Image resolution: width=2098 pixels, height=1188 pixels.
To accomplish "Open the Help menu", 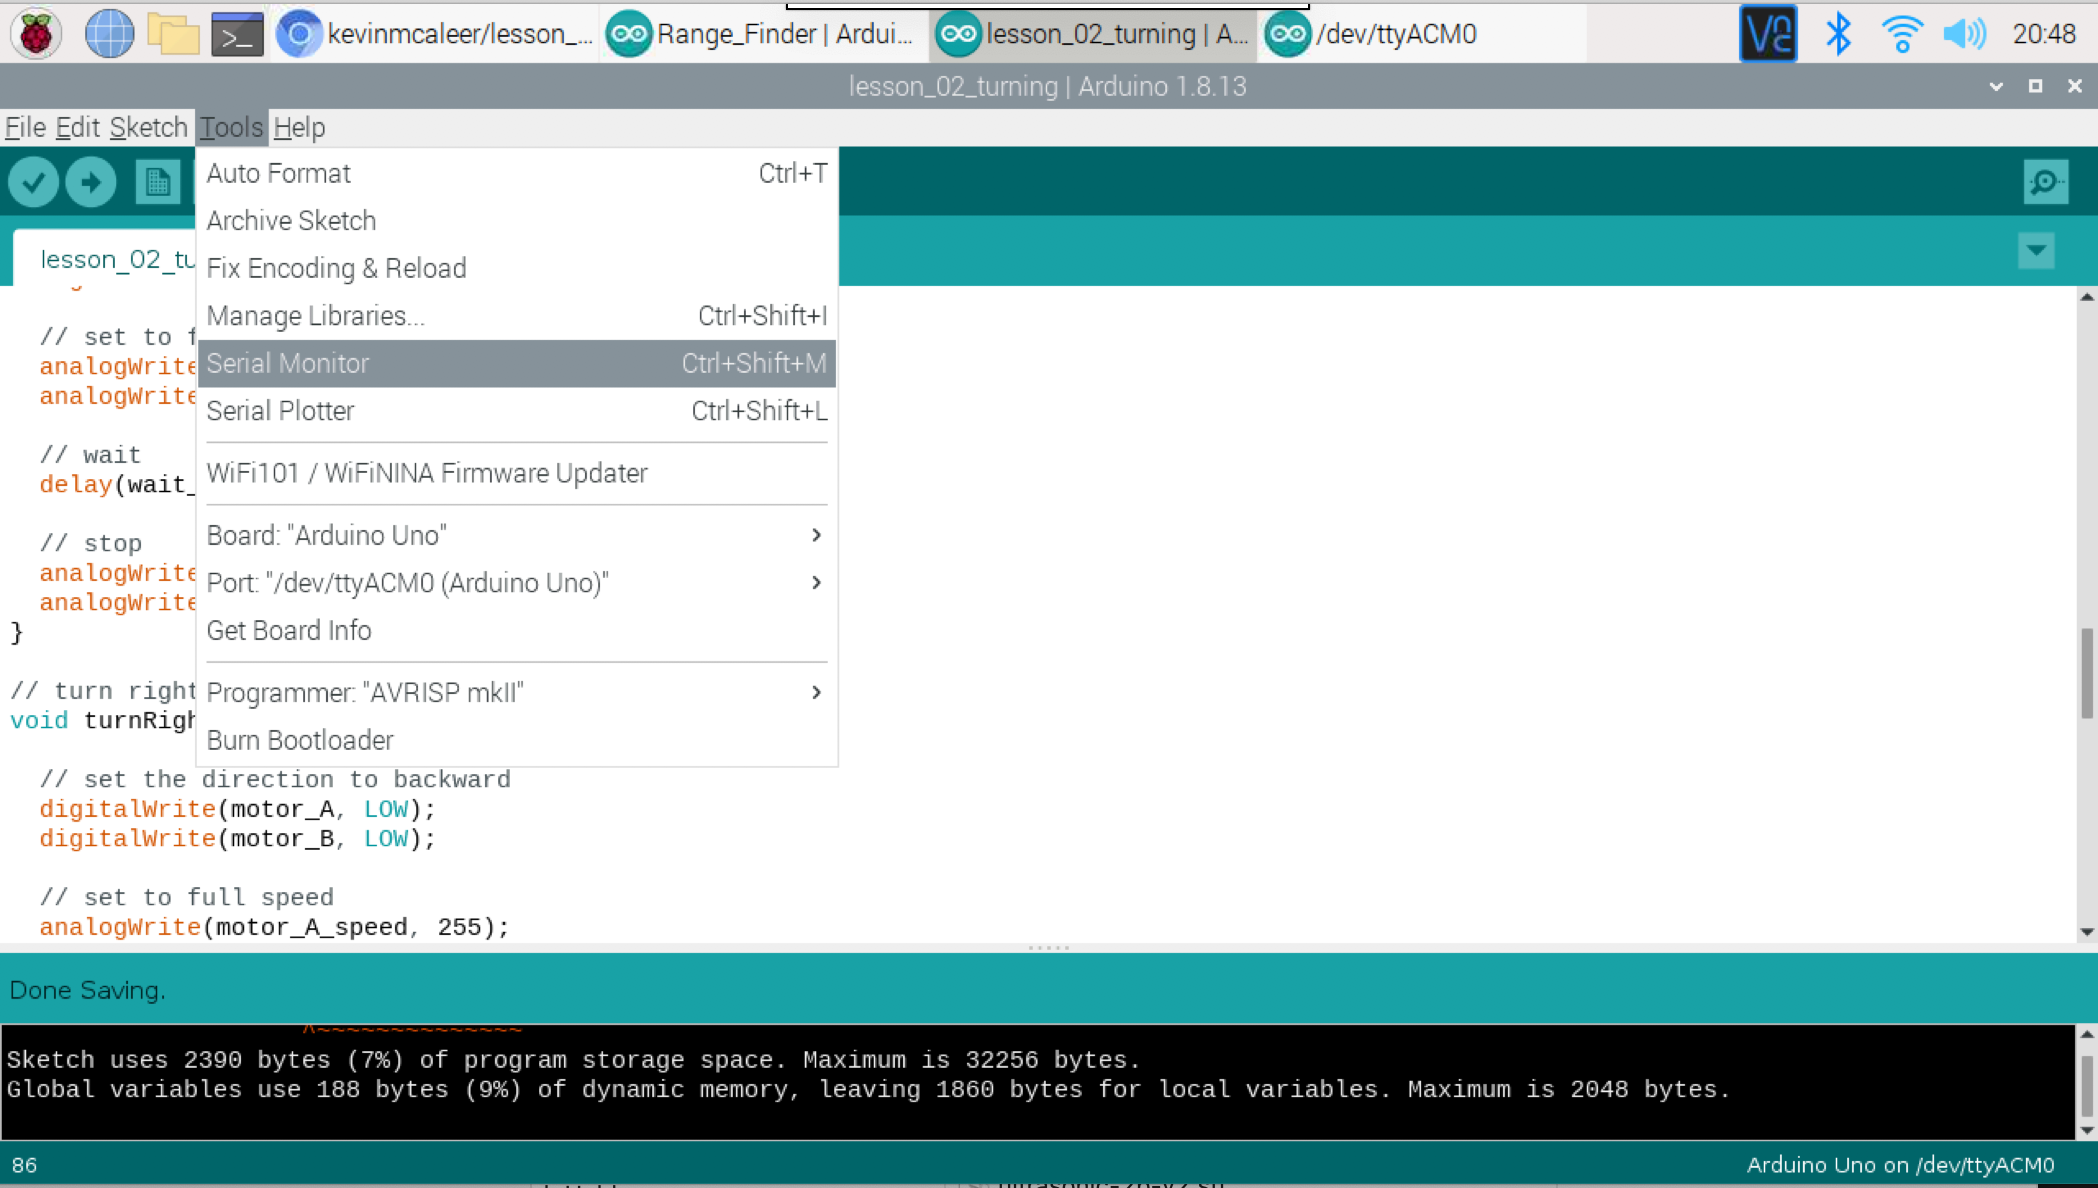I will click(299, 128).
